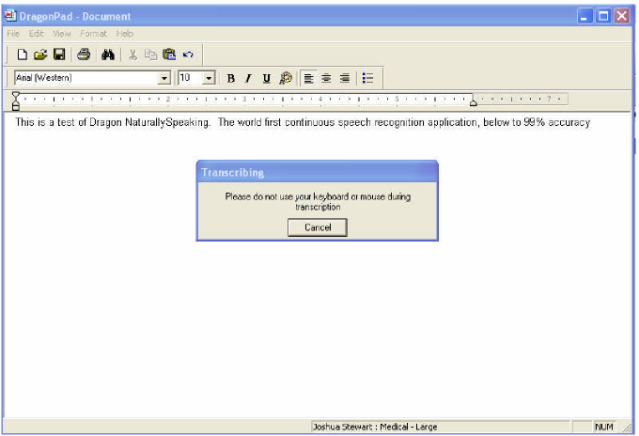Click the left indent marker on ruler
This screenshot has width=639, height=436.
(x=15, y=101)
